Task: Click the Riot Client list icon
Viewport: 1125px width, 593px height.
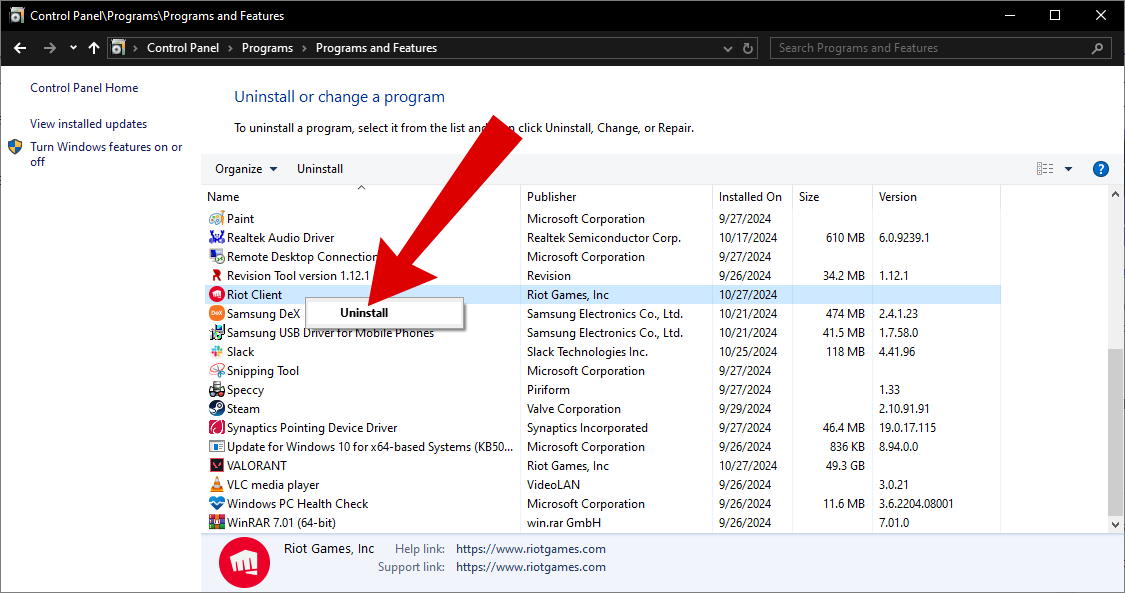Action: 216,295
